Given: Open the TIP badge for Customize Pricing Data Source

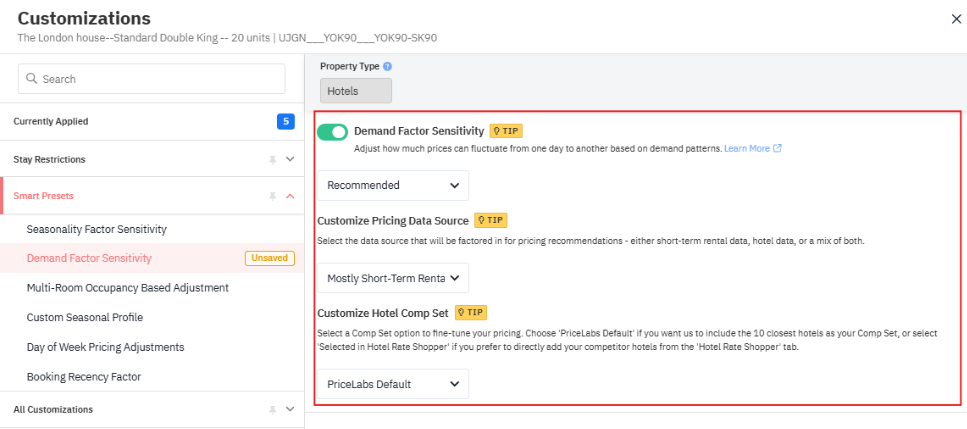Looking at the screenshot, I should (x=491, y=220).
